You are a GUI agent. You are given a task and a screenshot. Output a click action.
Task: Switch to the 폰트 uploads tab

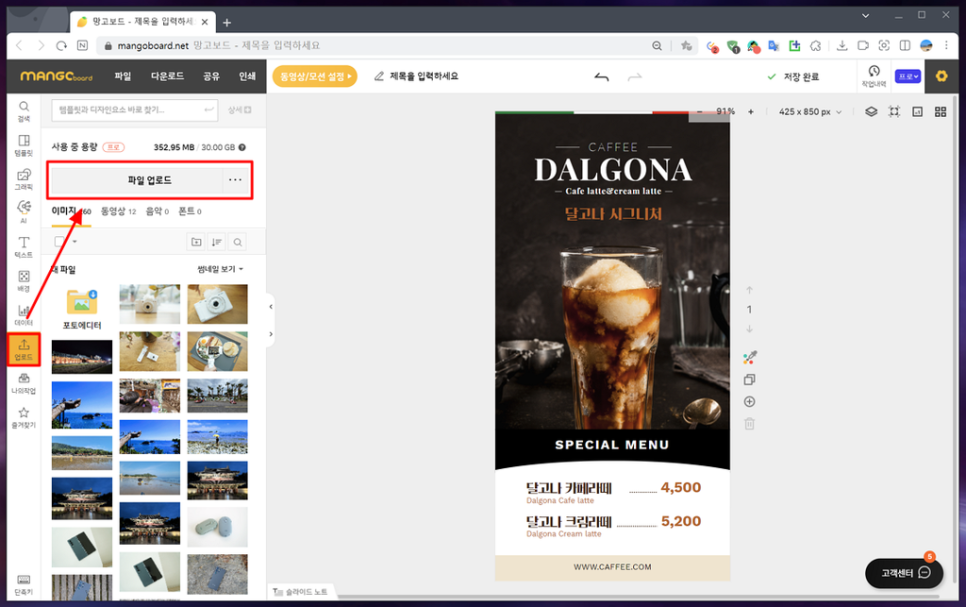(x=190, y=211)
